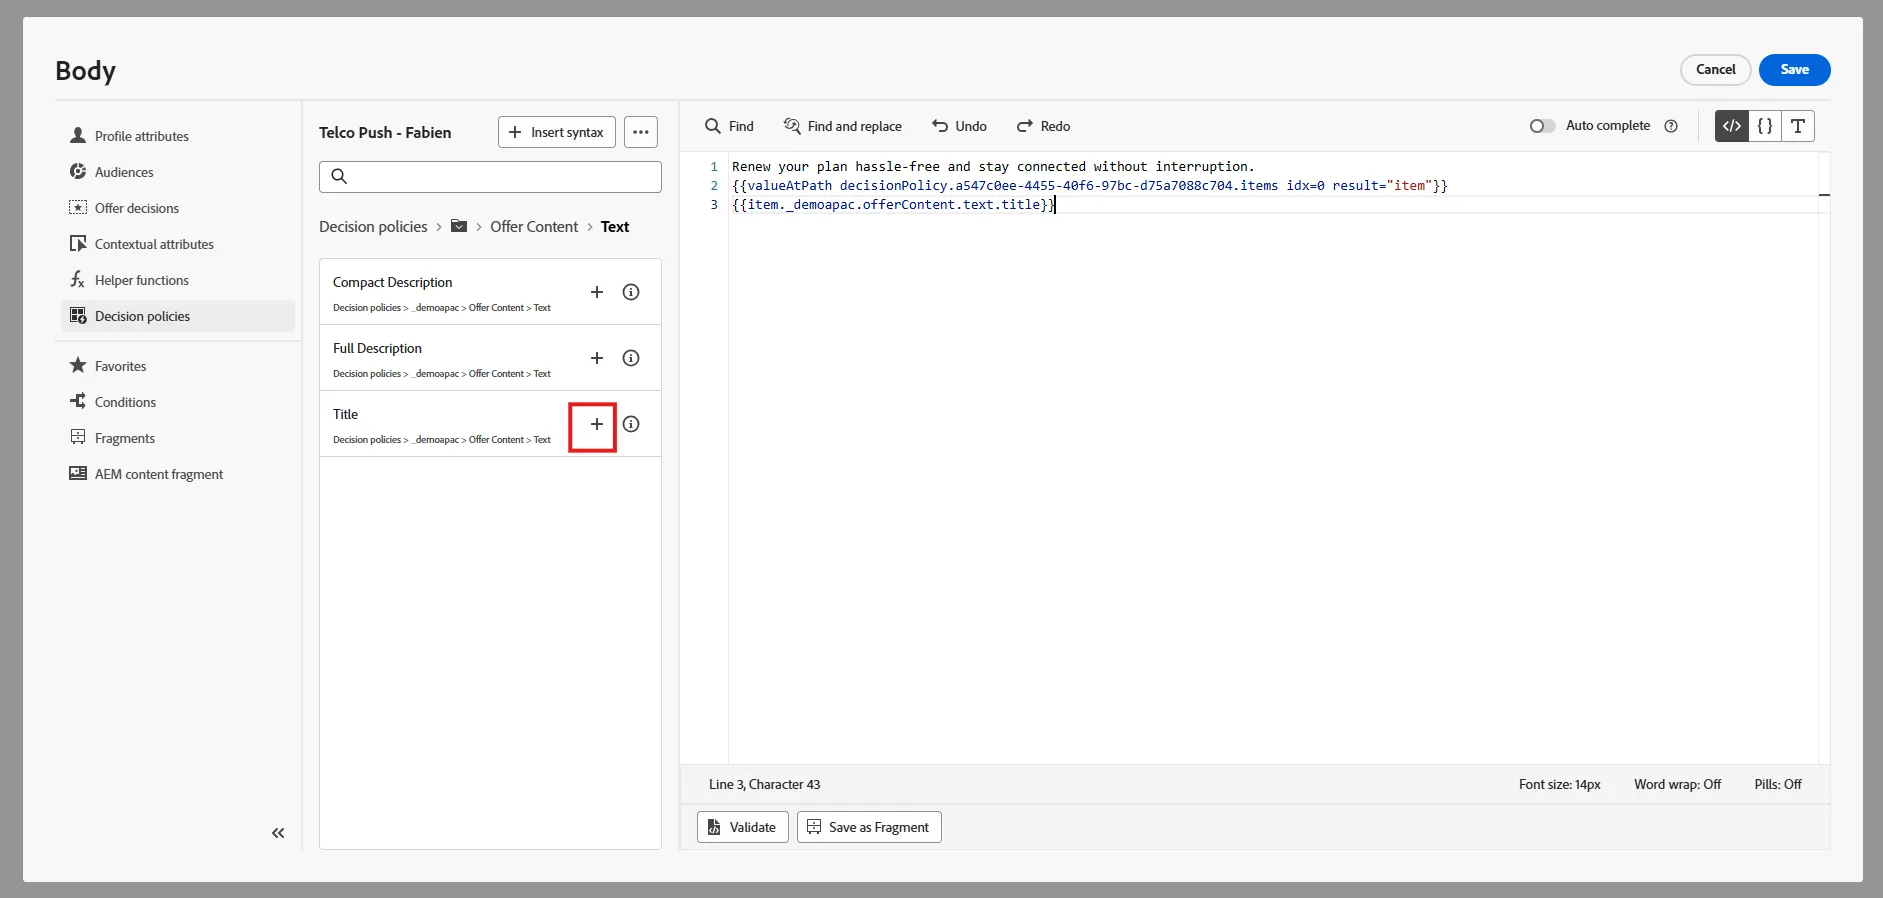The height and width of the screenshot is (898, 1883).
Task: Open Auto complete help tooltip
Action: coord(1671,126)
